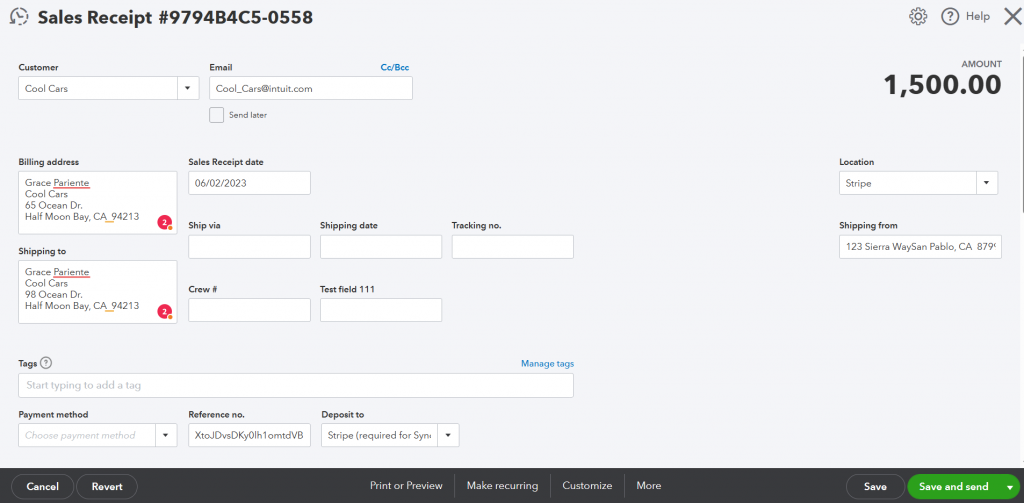Click the Revert button
This screenshot has height=503, width=1024.
107,487
